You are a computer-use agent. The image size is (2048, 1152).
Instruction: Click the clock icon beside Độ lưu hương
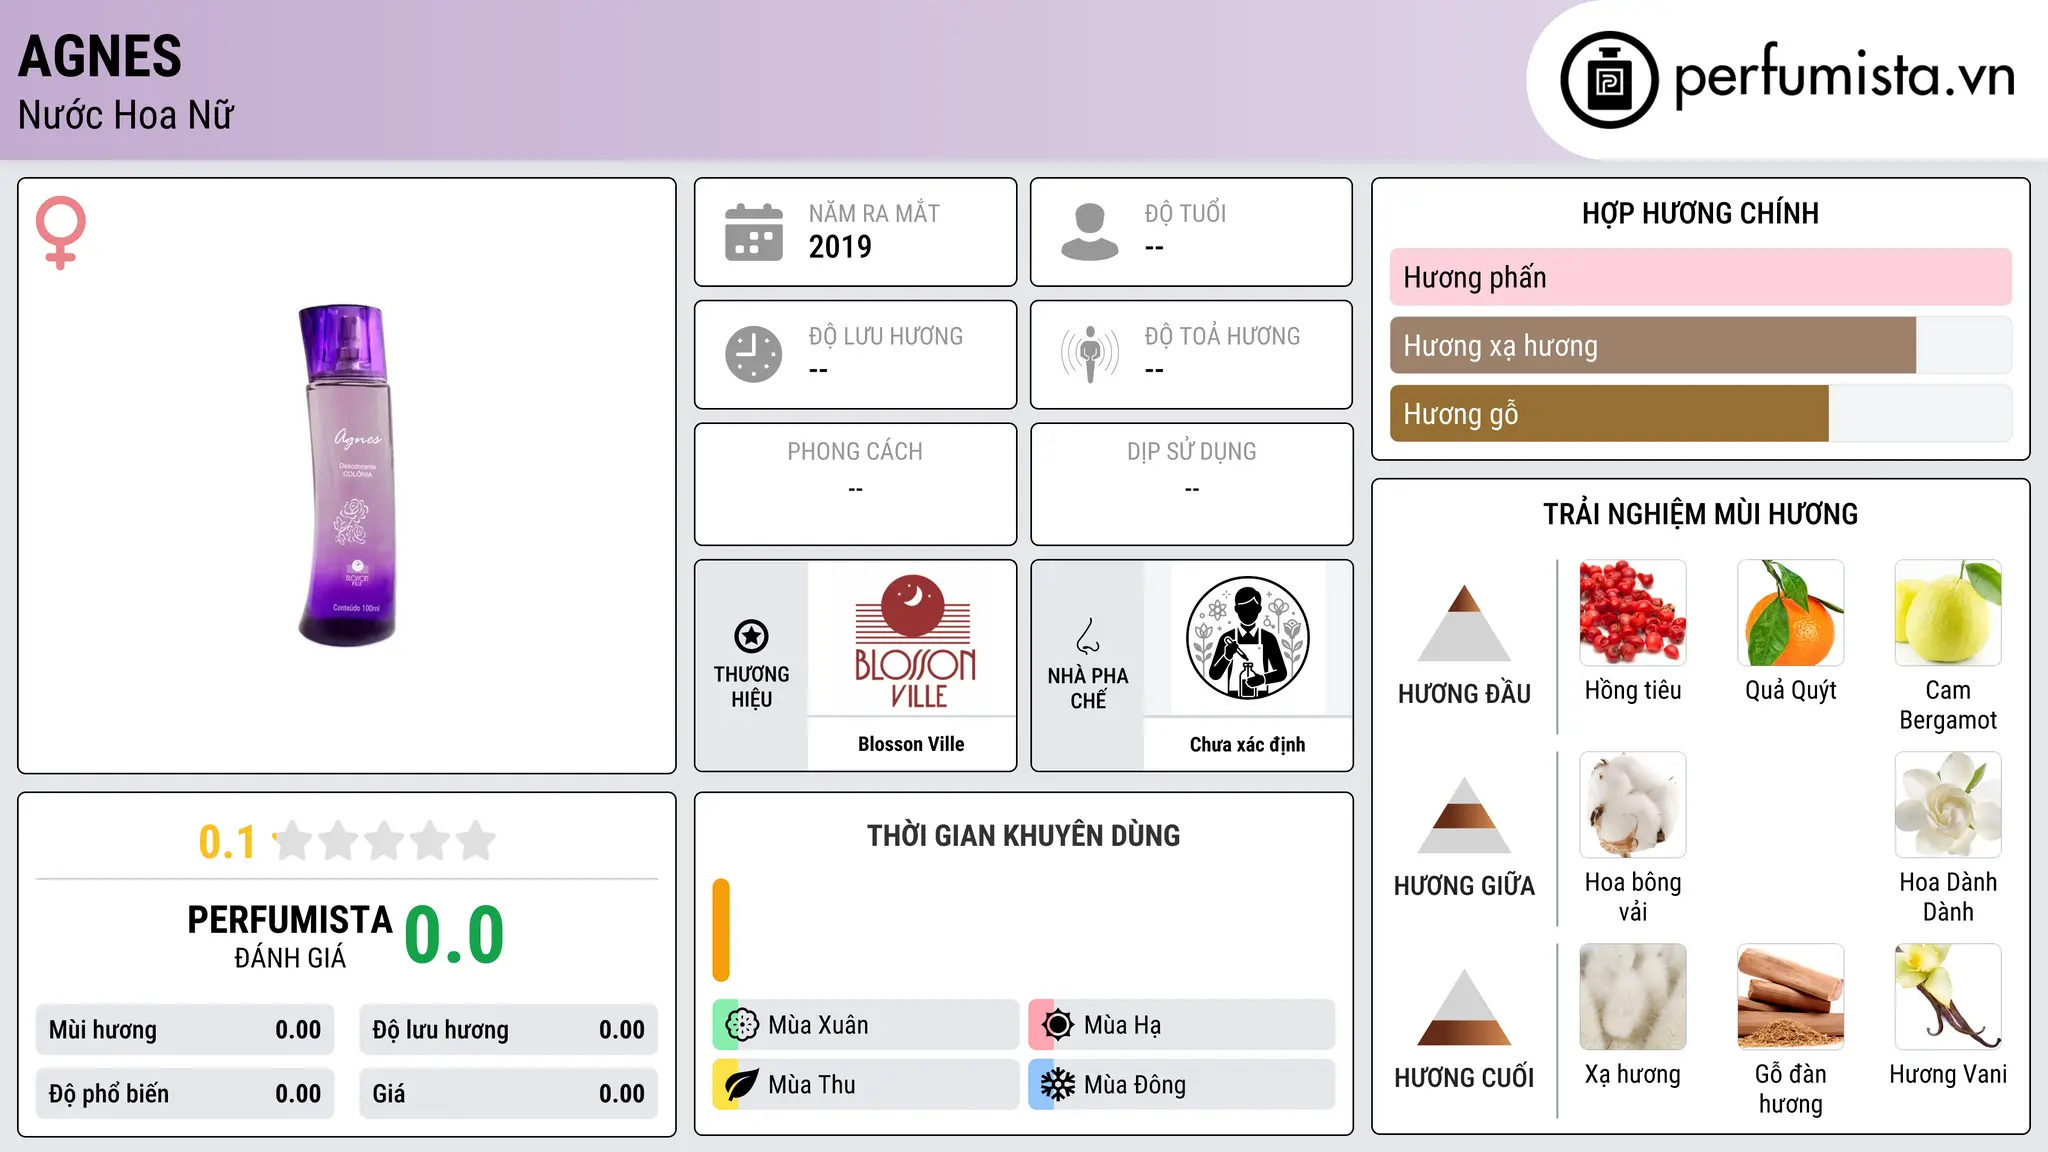(754, 354)
